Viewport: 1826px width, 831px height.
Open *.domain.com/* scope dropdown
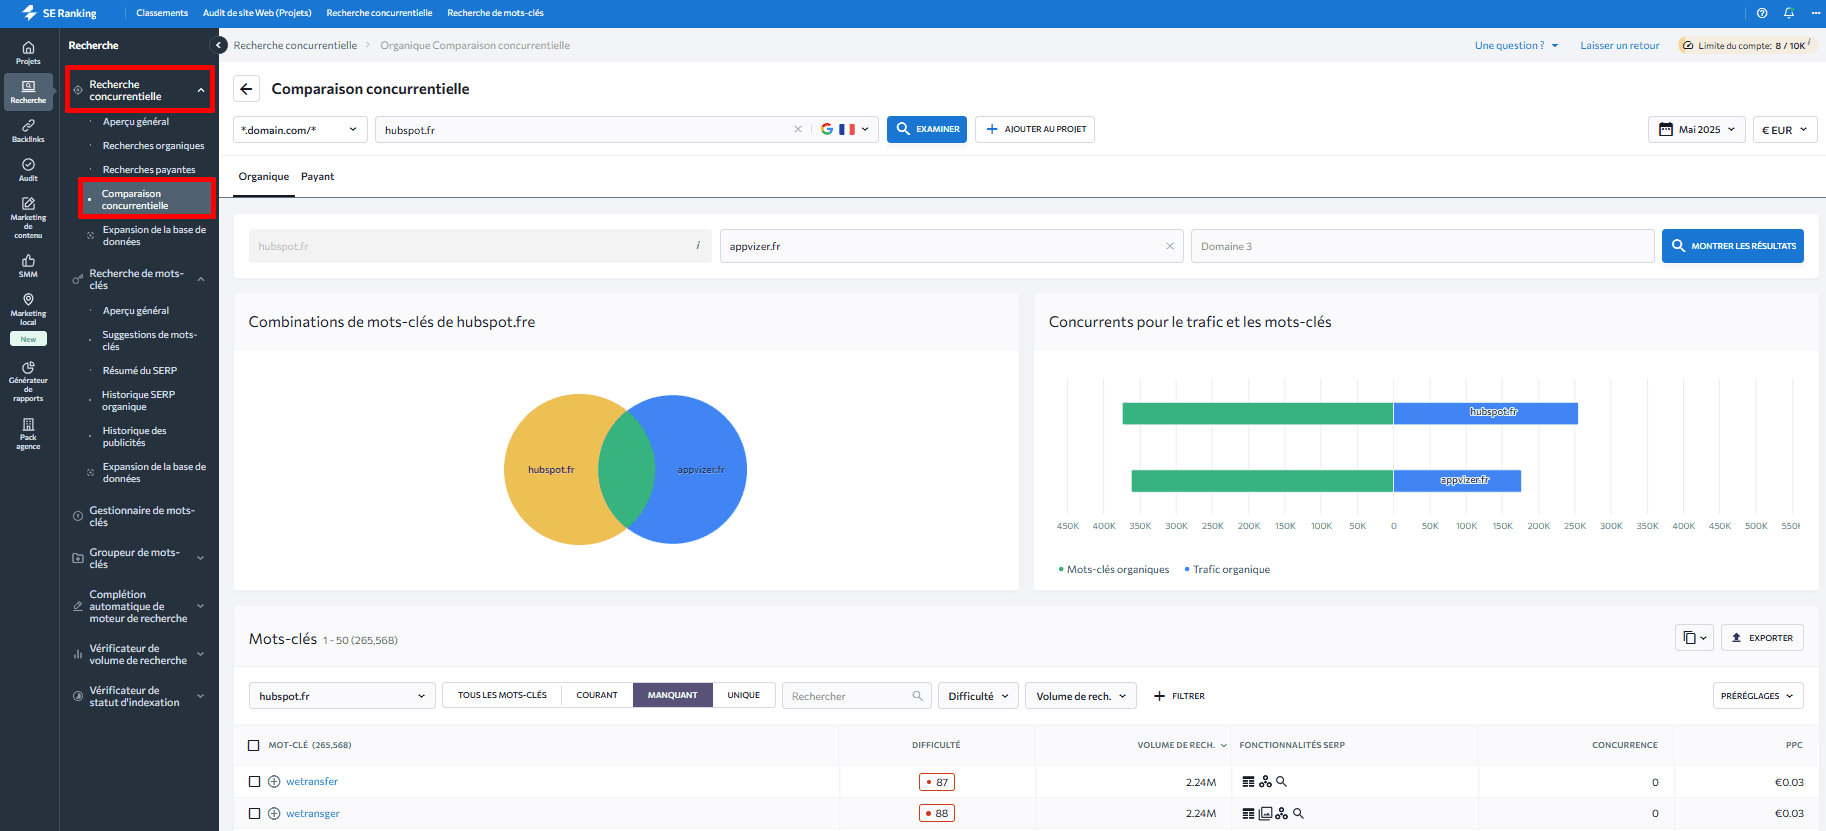300,130
